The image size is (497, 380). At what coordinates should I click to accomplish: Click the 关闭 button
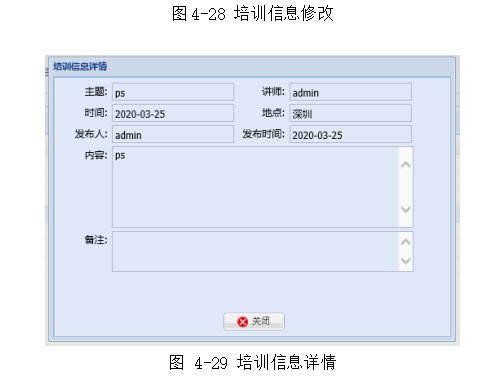click(254, 321)
